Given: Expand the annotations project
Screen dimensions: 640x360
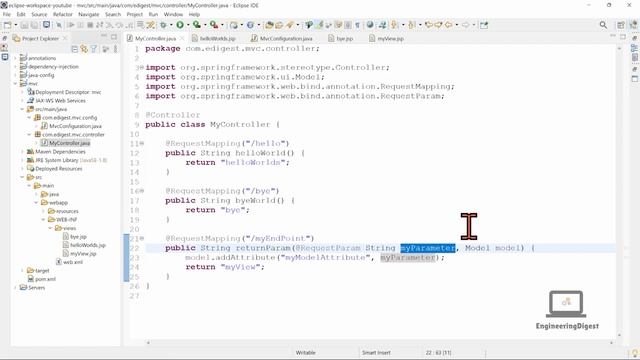Looking at the screenshot, I should 16,58.
